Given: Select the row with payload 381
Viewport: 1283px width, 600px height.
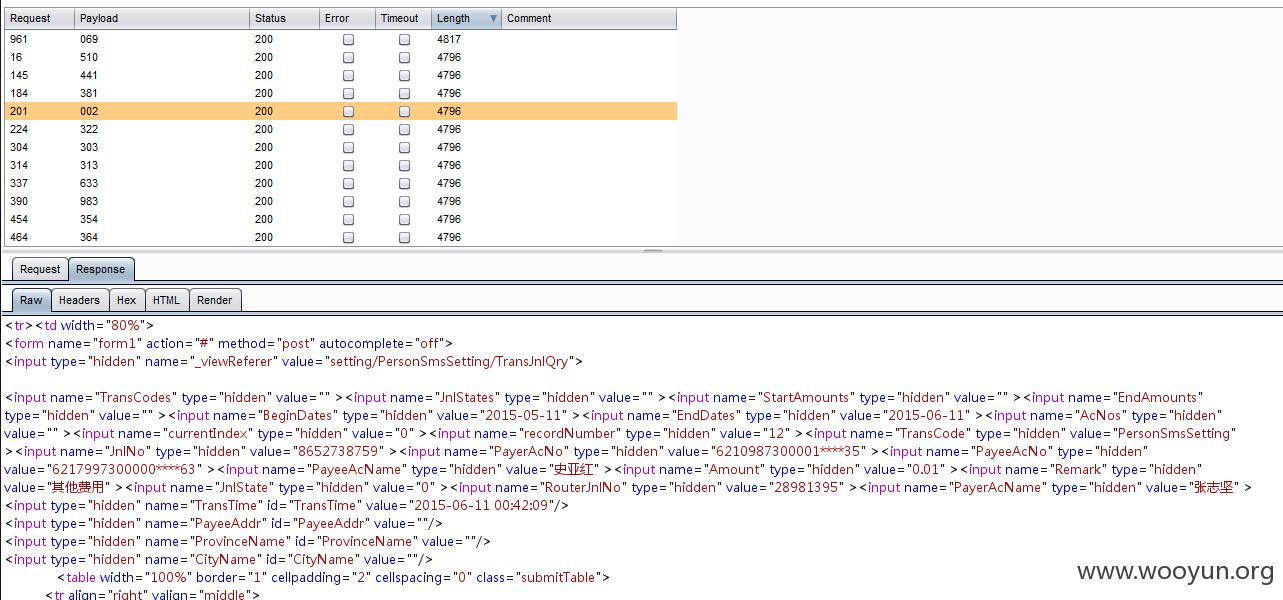Looking at the screenshot, I should click(x=340, y=93).
